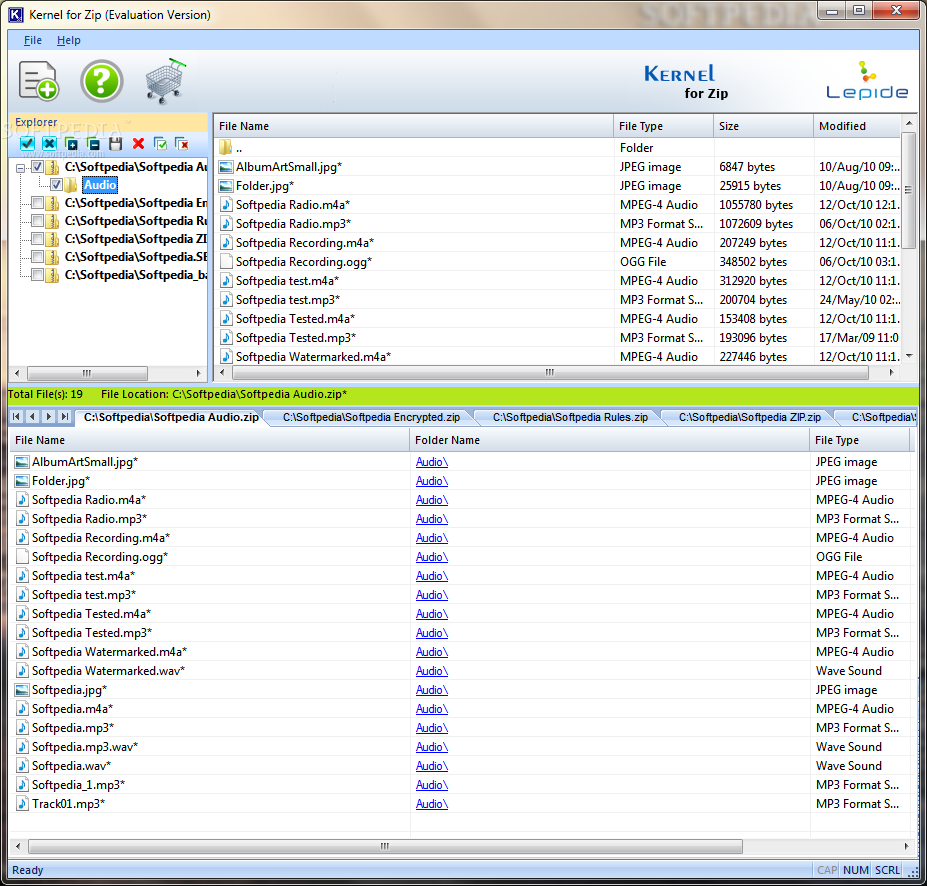Click the add ZIP file toolbar icon

(x=38, y=81)
